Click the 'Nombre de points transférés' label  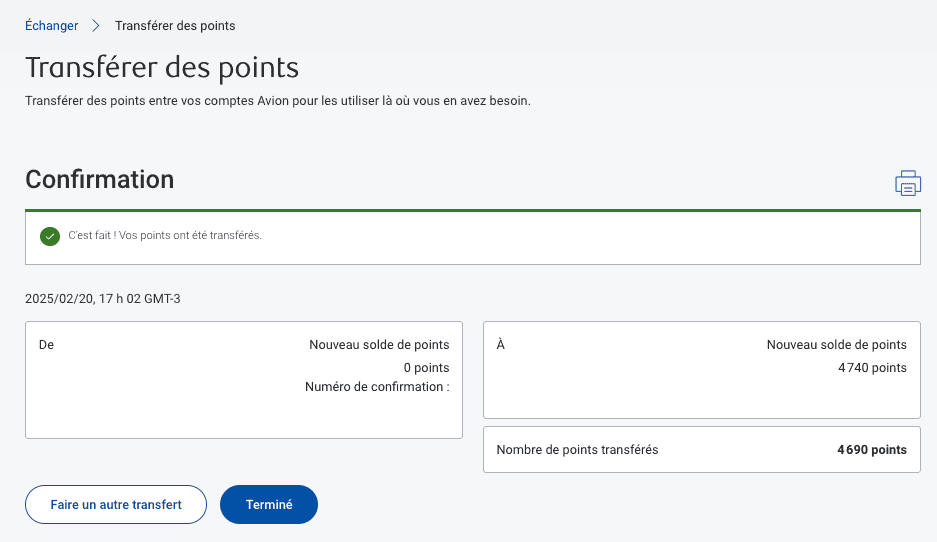577,450
